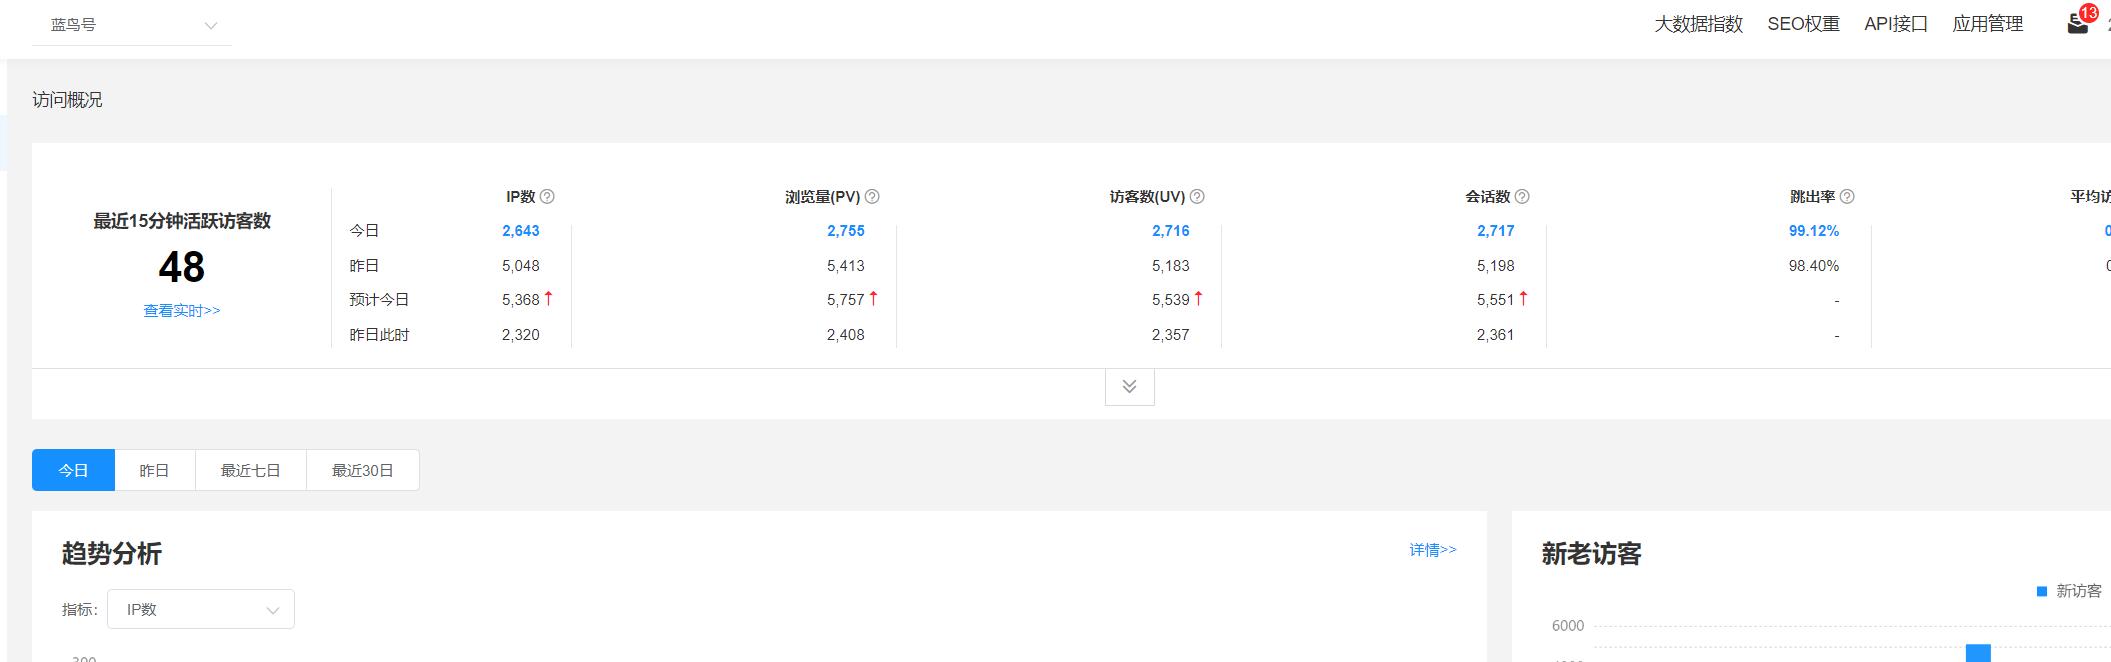The height and width of the screenshot is (662, 2111).
Task: Click help icon next to 跳出率
Action: click(x=1847, y=197)
